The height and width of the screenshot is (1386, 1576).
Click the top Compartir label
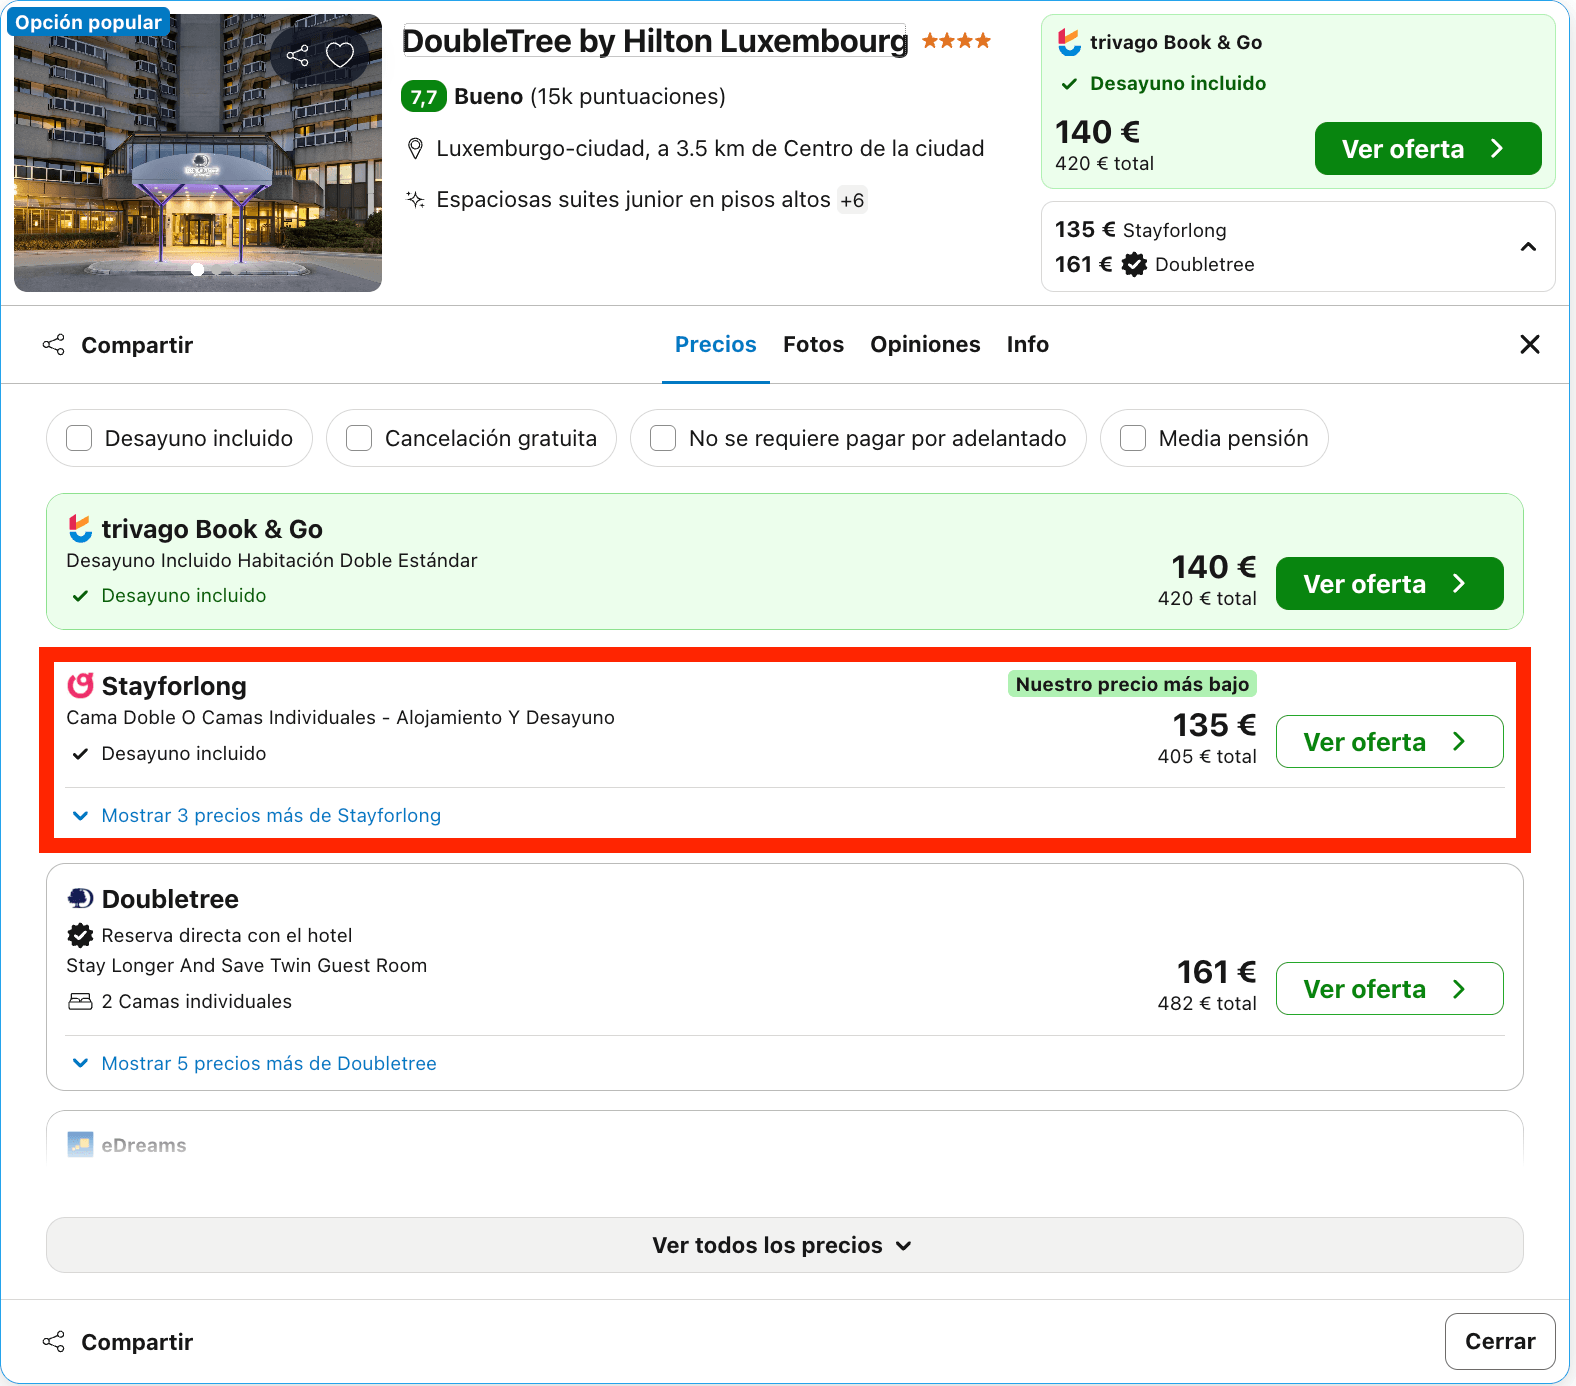pos(137,345)
